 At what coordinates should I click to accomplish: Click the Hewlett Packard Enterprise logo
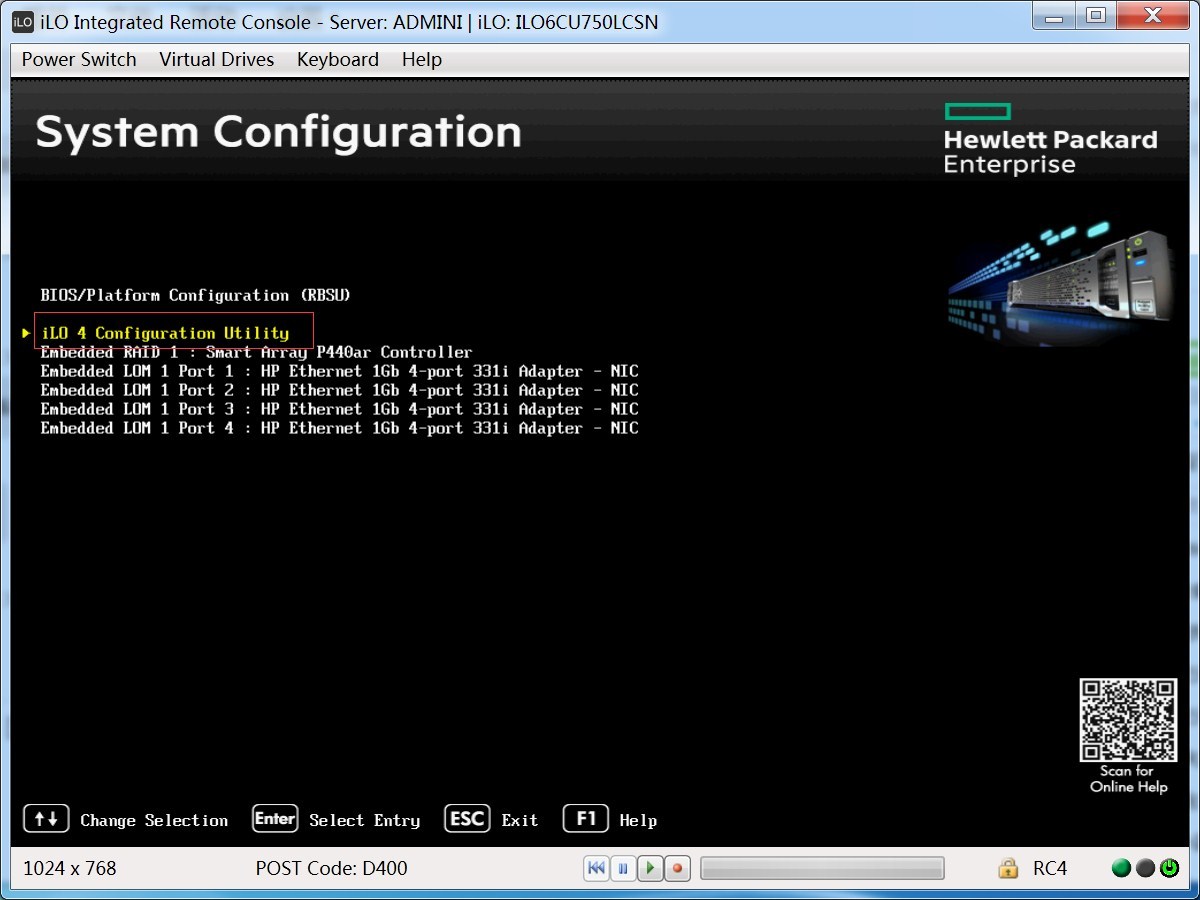pyautogui.click(x=1050, y=139)
